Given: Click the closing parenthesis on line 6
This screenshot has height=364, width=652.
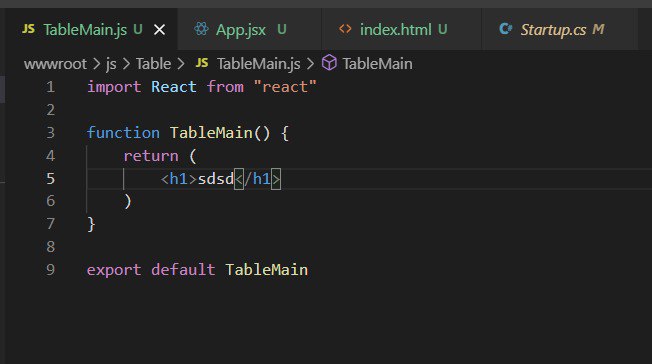Looking at the screenshot, I should click(128, 202).
